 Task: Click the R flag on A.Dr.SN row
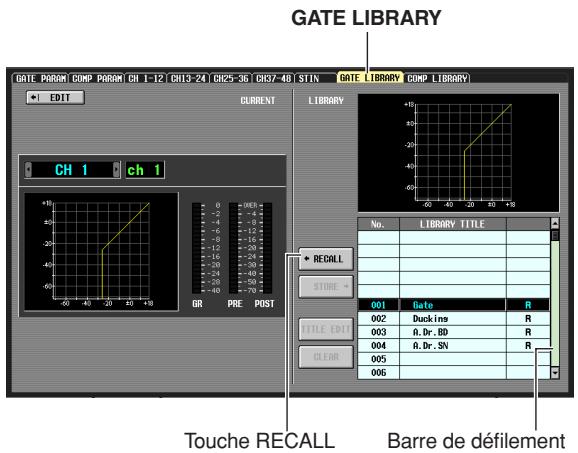click(x=528, y=346)
